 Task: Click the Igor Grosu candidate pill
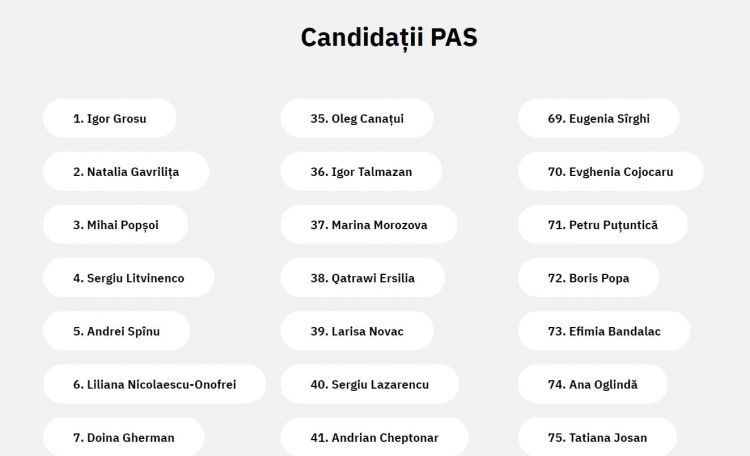click(110, 118)
